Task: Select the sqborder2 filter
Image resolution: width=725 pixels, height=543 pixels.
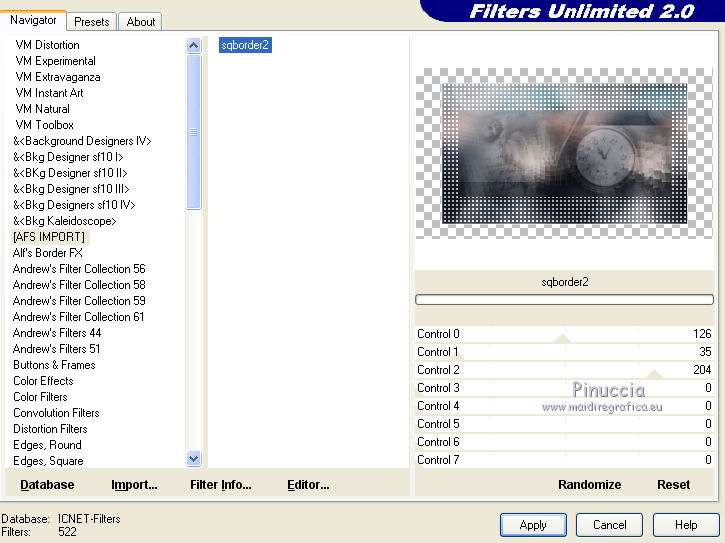Action: coord(245,45)
